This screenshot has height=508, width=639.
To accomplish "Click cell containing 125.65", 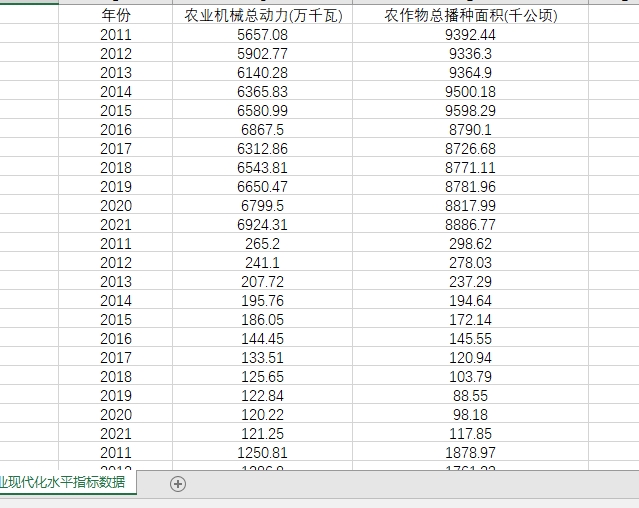I will [262, 377].
